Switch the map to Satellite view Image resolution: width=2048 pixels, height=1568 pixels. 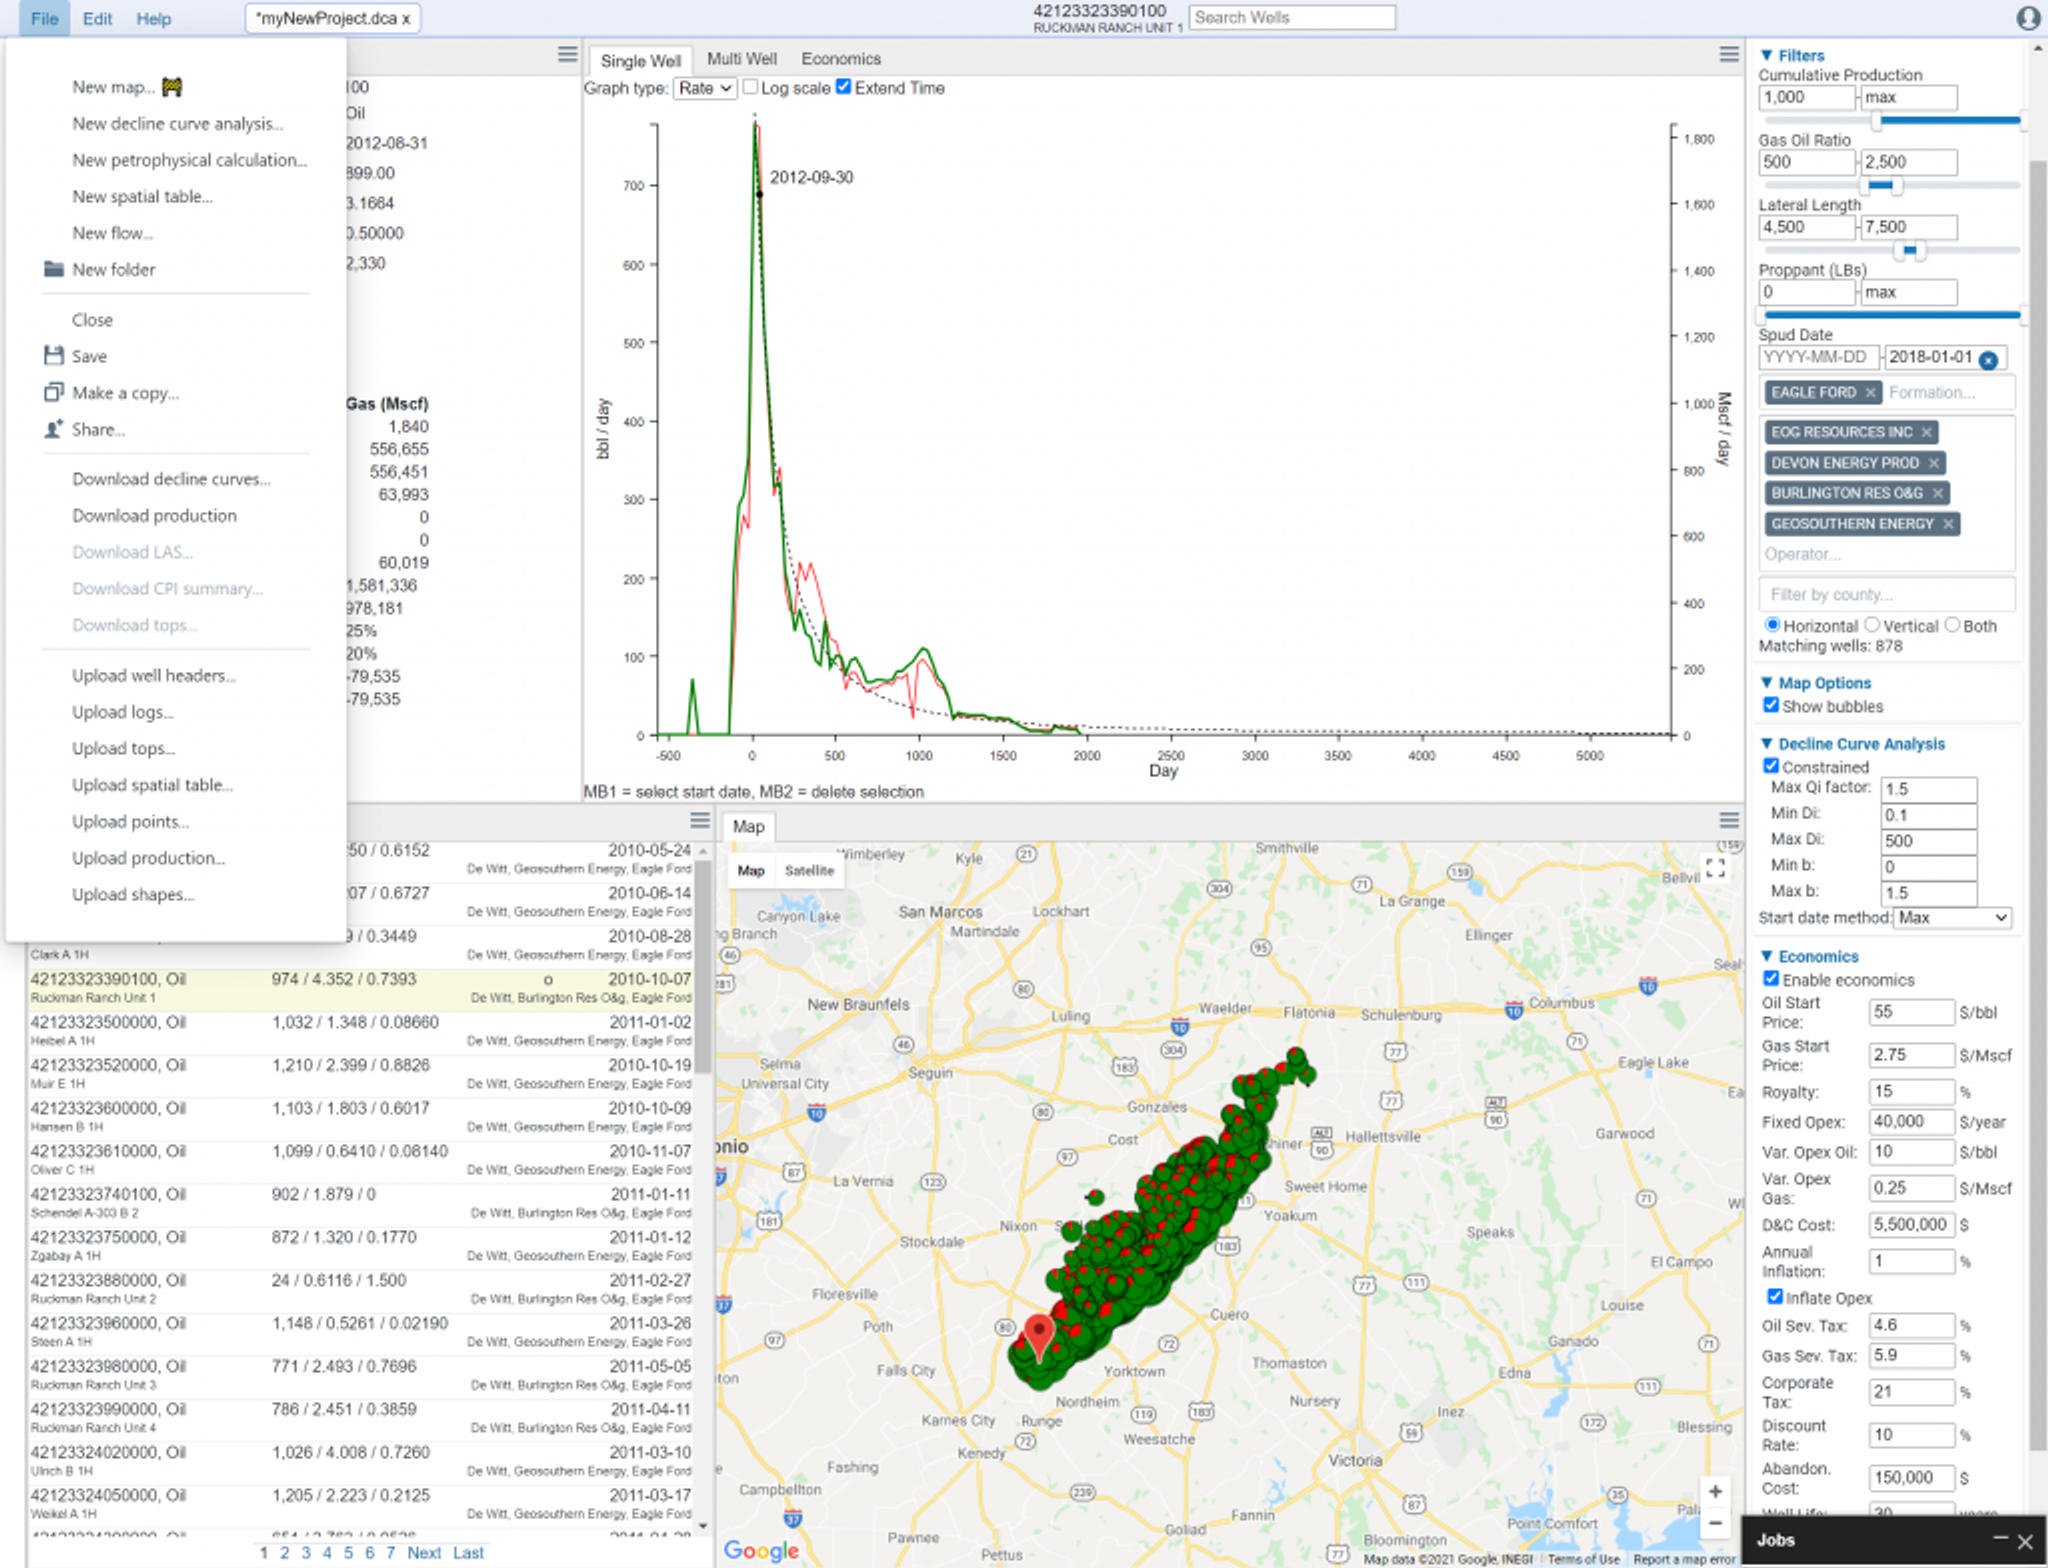808,871
